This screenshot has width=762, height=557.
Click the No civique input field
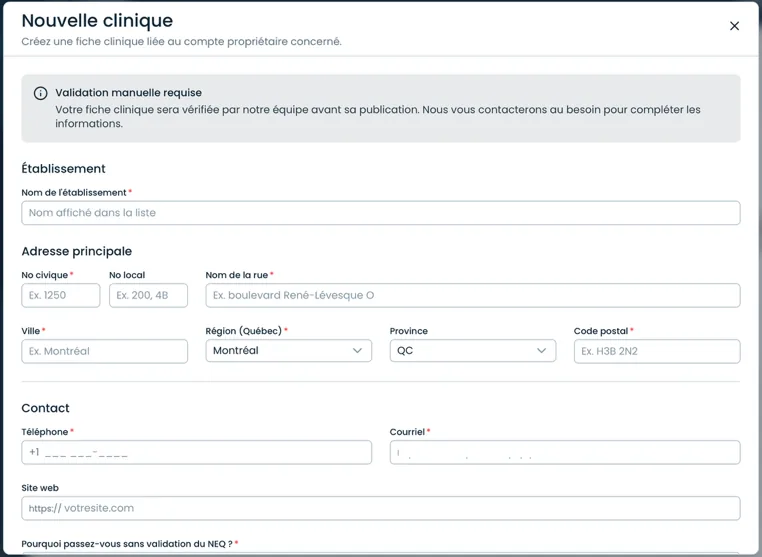61,296
